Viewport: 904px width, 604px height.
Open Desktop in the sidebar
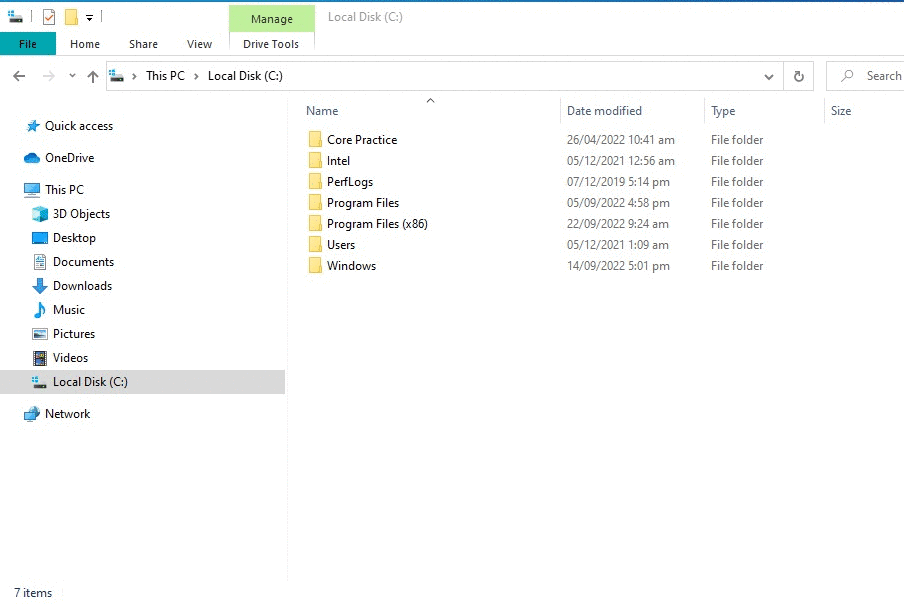click(74, 238)
